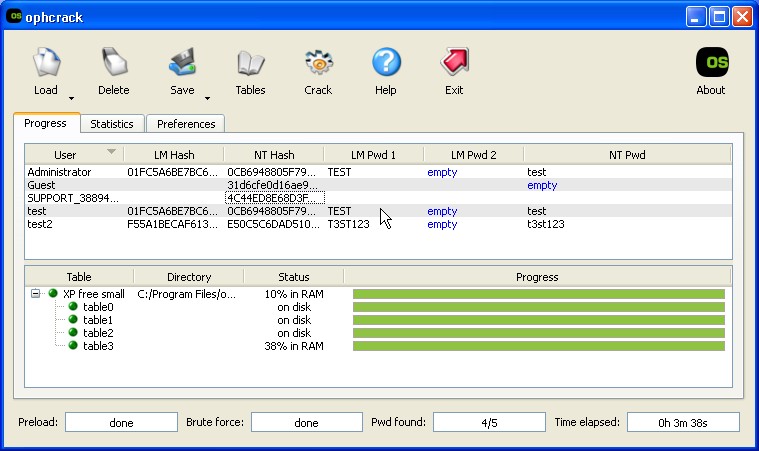
Task: Select the Guest user row
Action: 379,185
